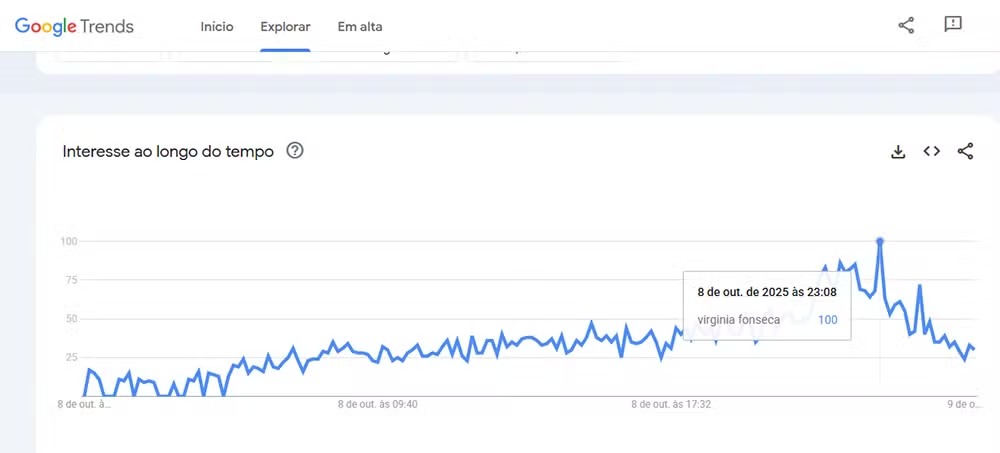Click the 50 label on the vertical axis
1000x453 pixels.
[72, 319]
